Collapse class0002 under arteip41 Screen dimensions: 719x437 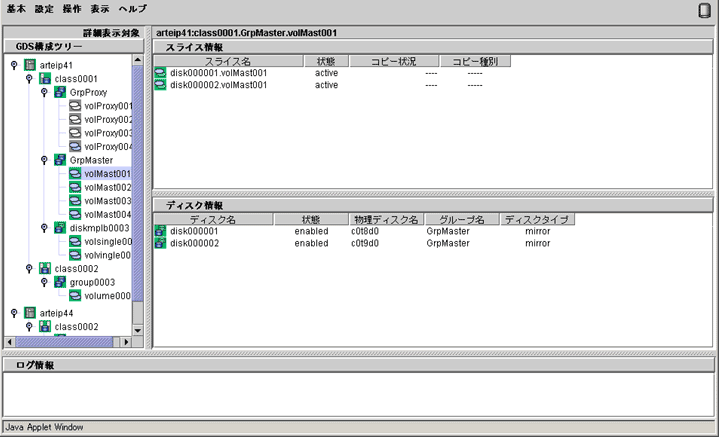pyautogui.click(x=29, y=269)
